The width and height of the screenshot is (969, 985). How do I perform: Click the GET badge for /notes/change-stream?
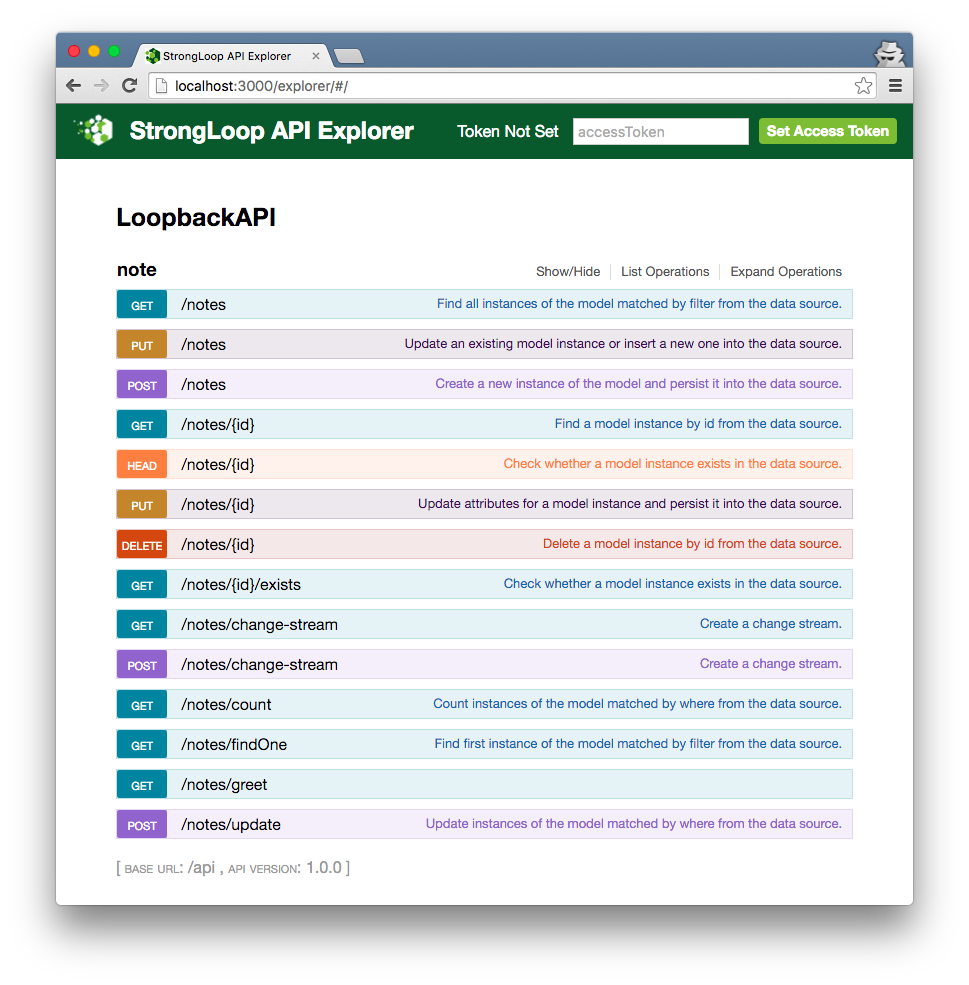[142, 625]
